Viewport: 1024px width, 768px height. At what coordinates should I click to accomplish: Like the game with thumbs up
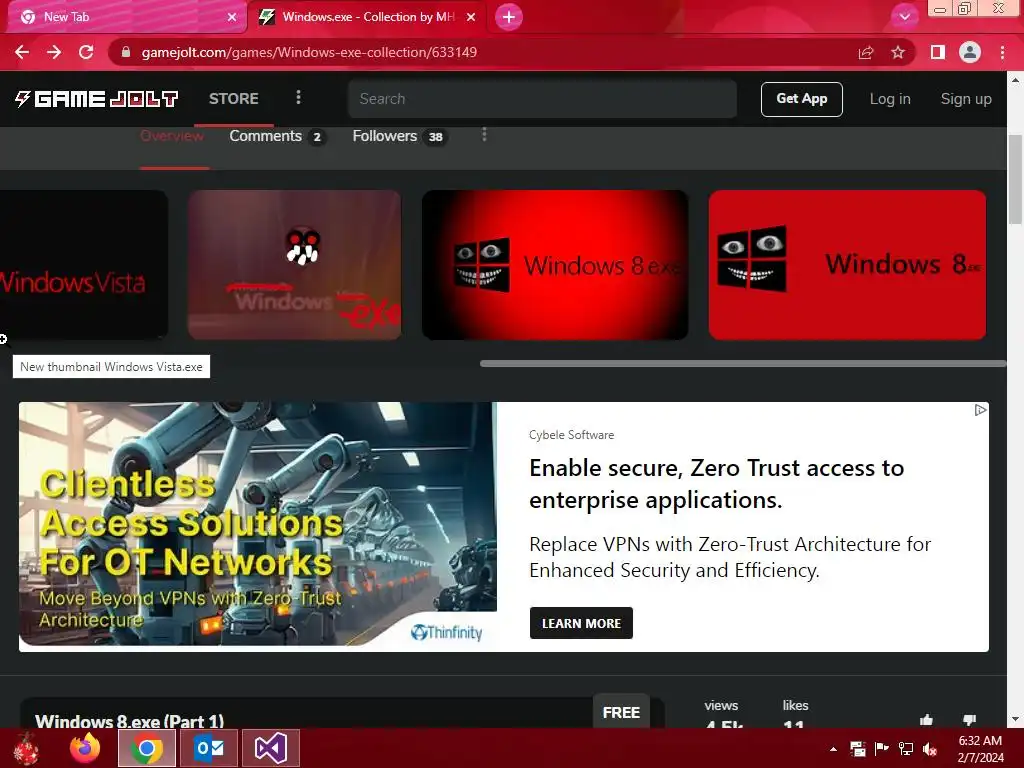926,720
